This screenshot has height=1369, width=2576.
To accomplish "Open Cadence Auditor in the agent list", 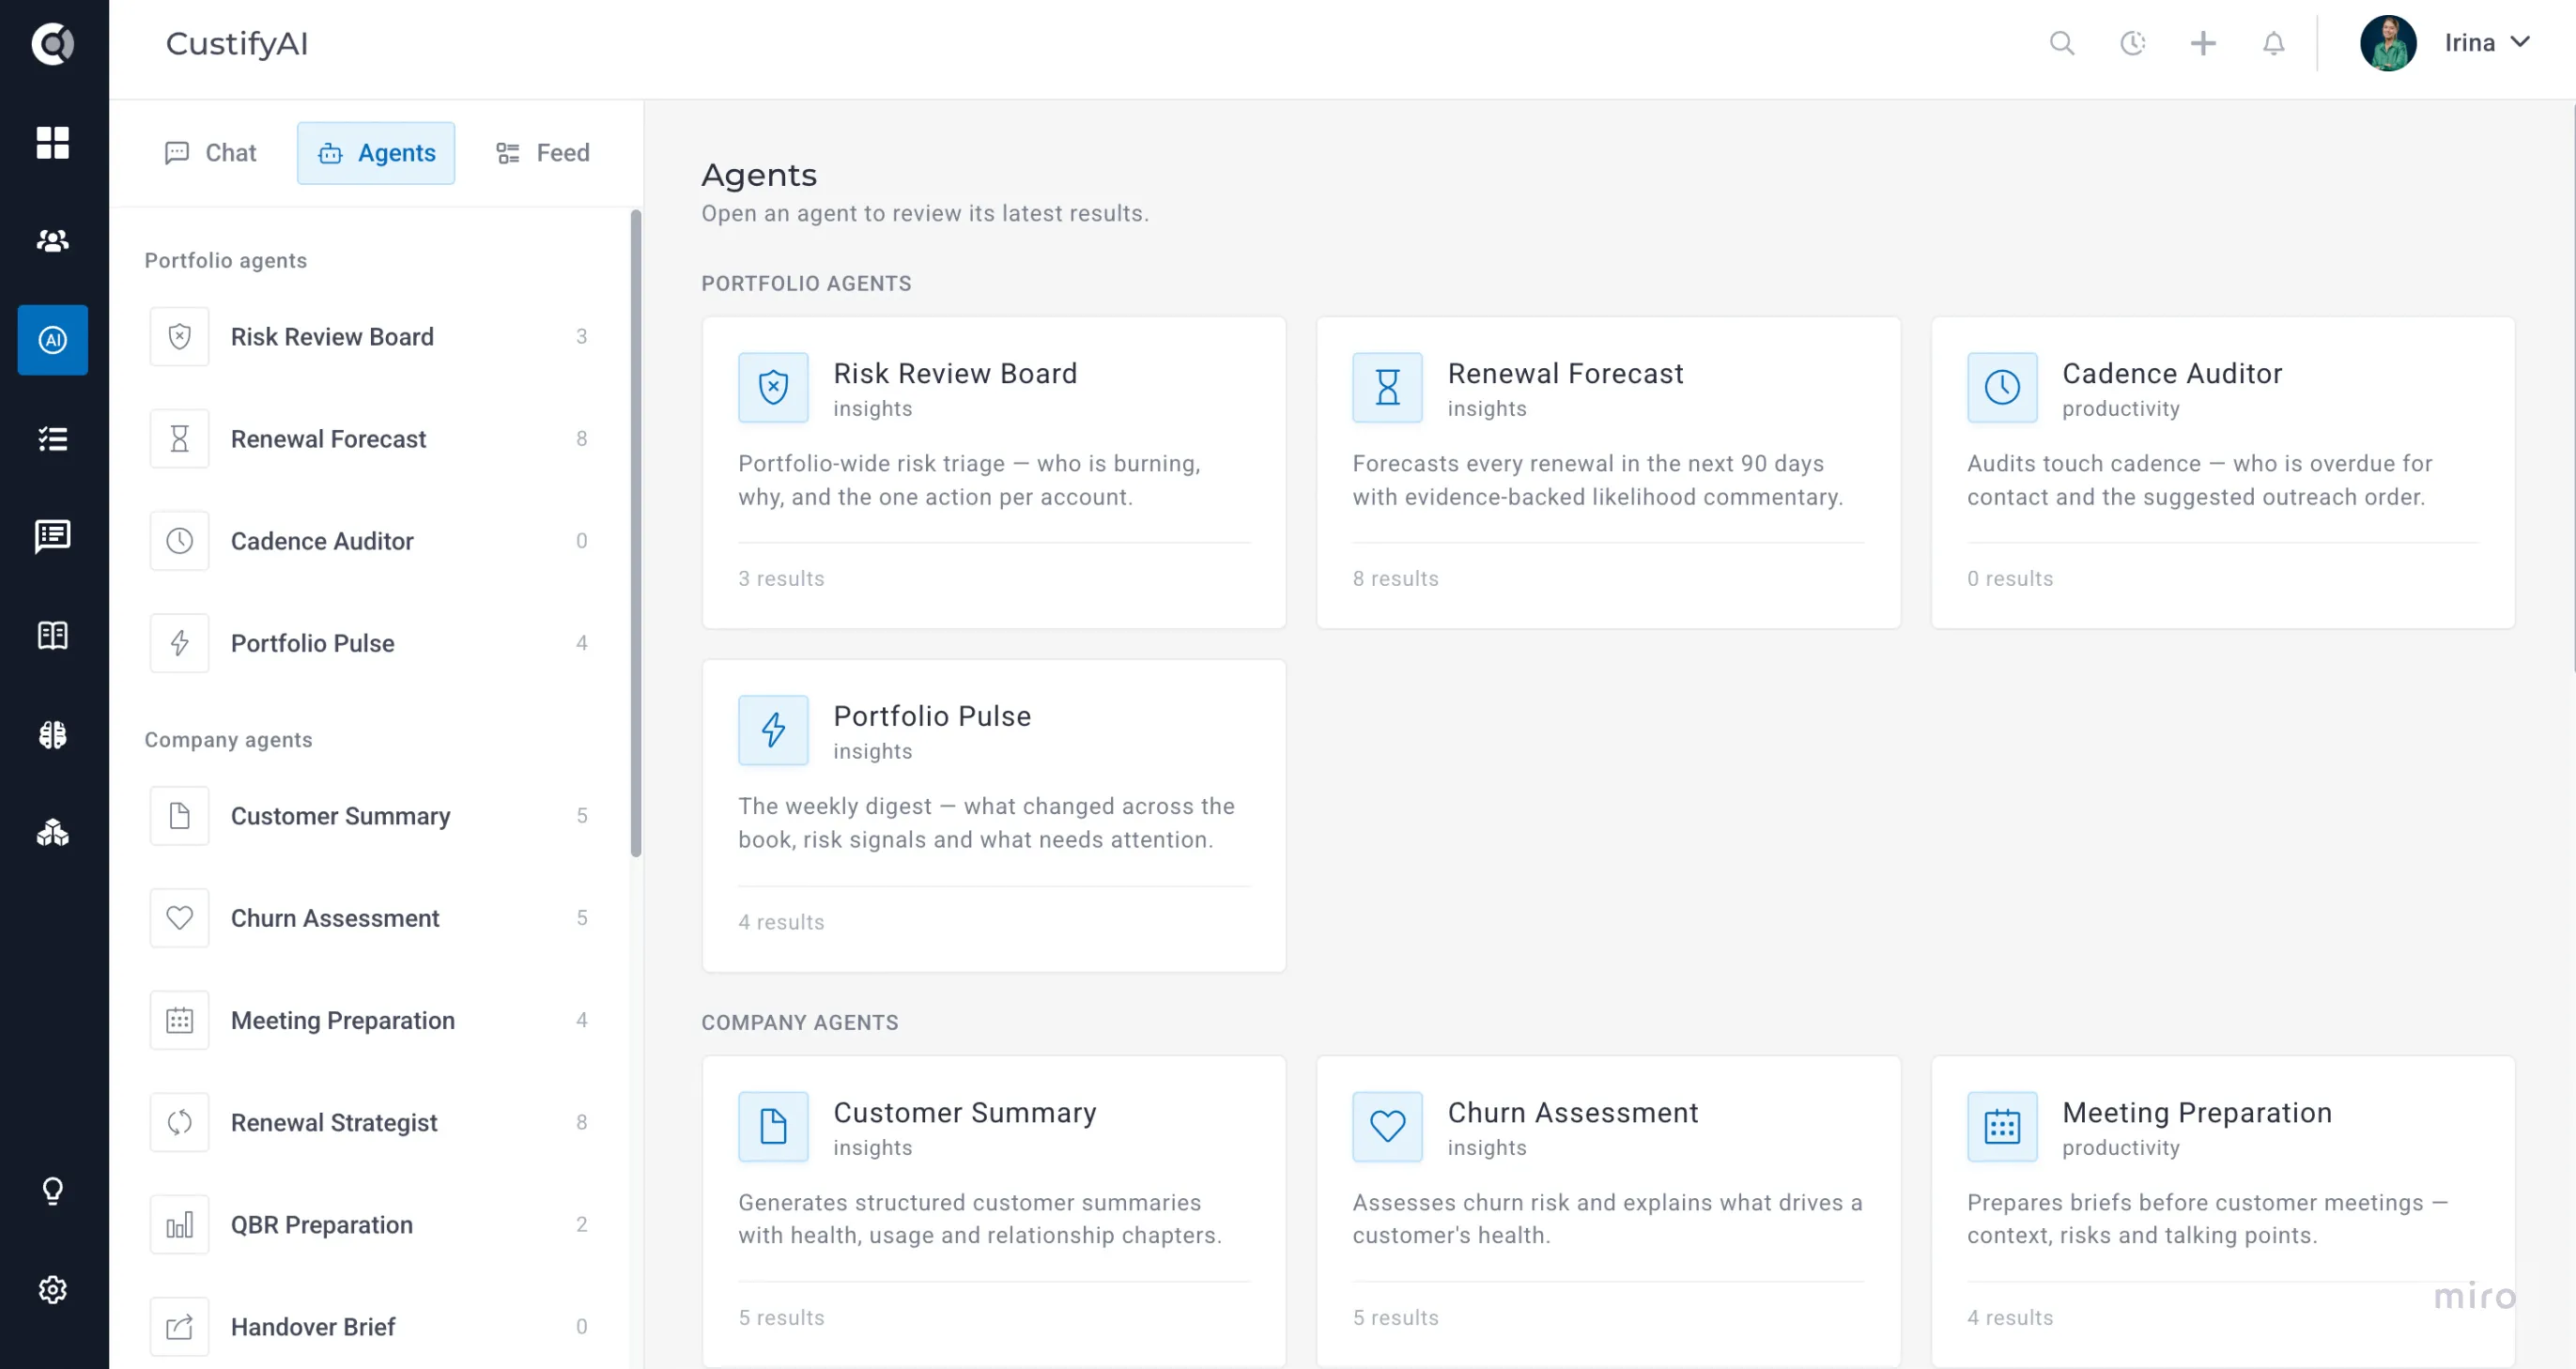I will tap(370, 541).
